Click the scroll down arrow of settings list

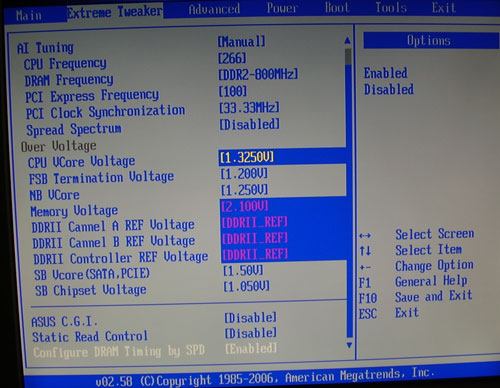pyautogui.click(x=349, y=345)
